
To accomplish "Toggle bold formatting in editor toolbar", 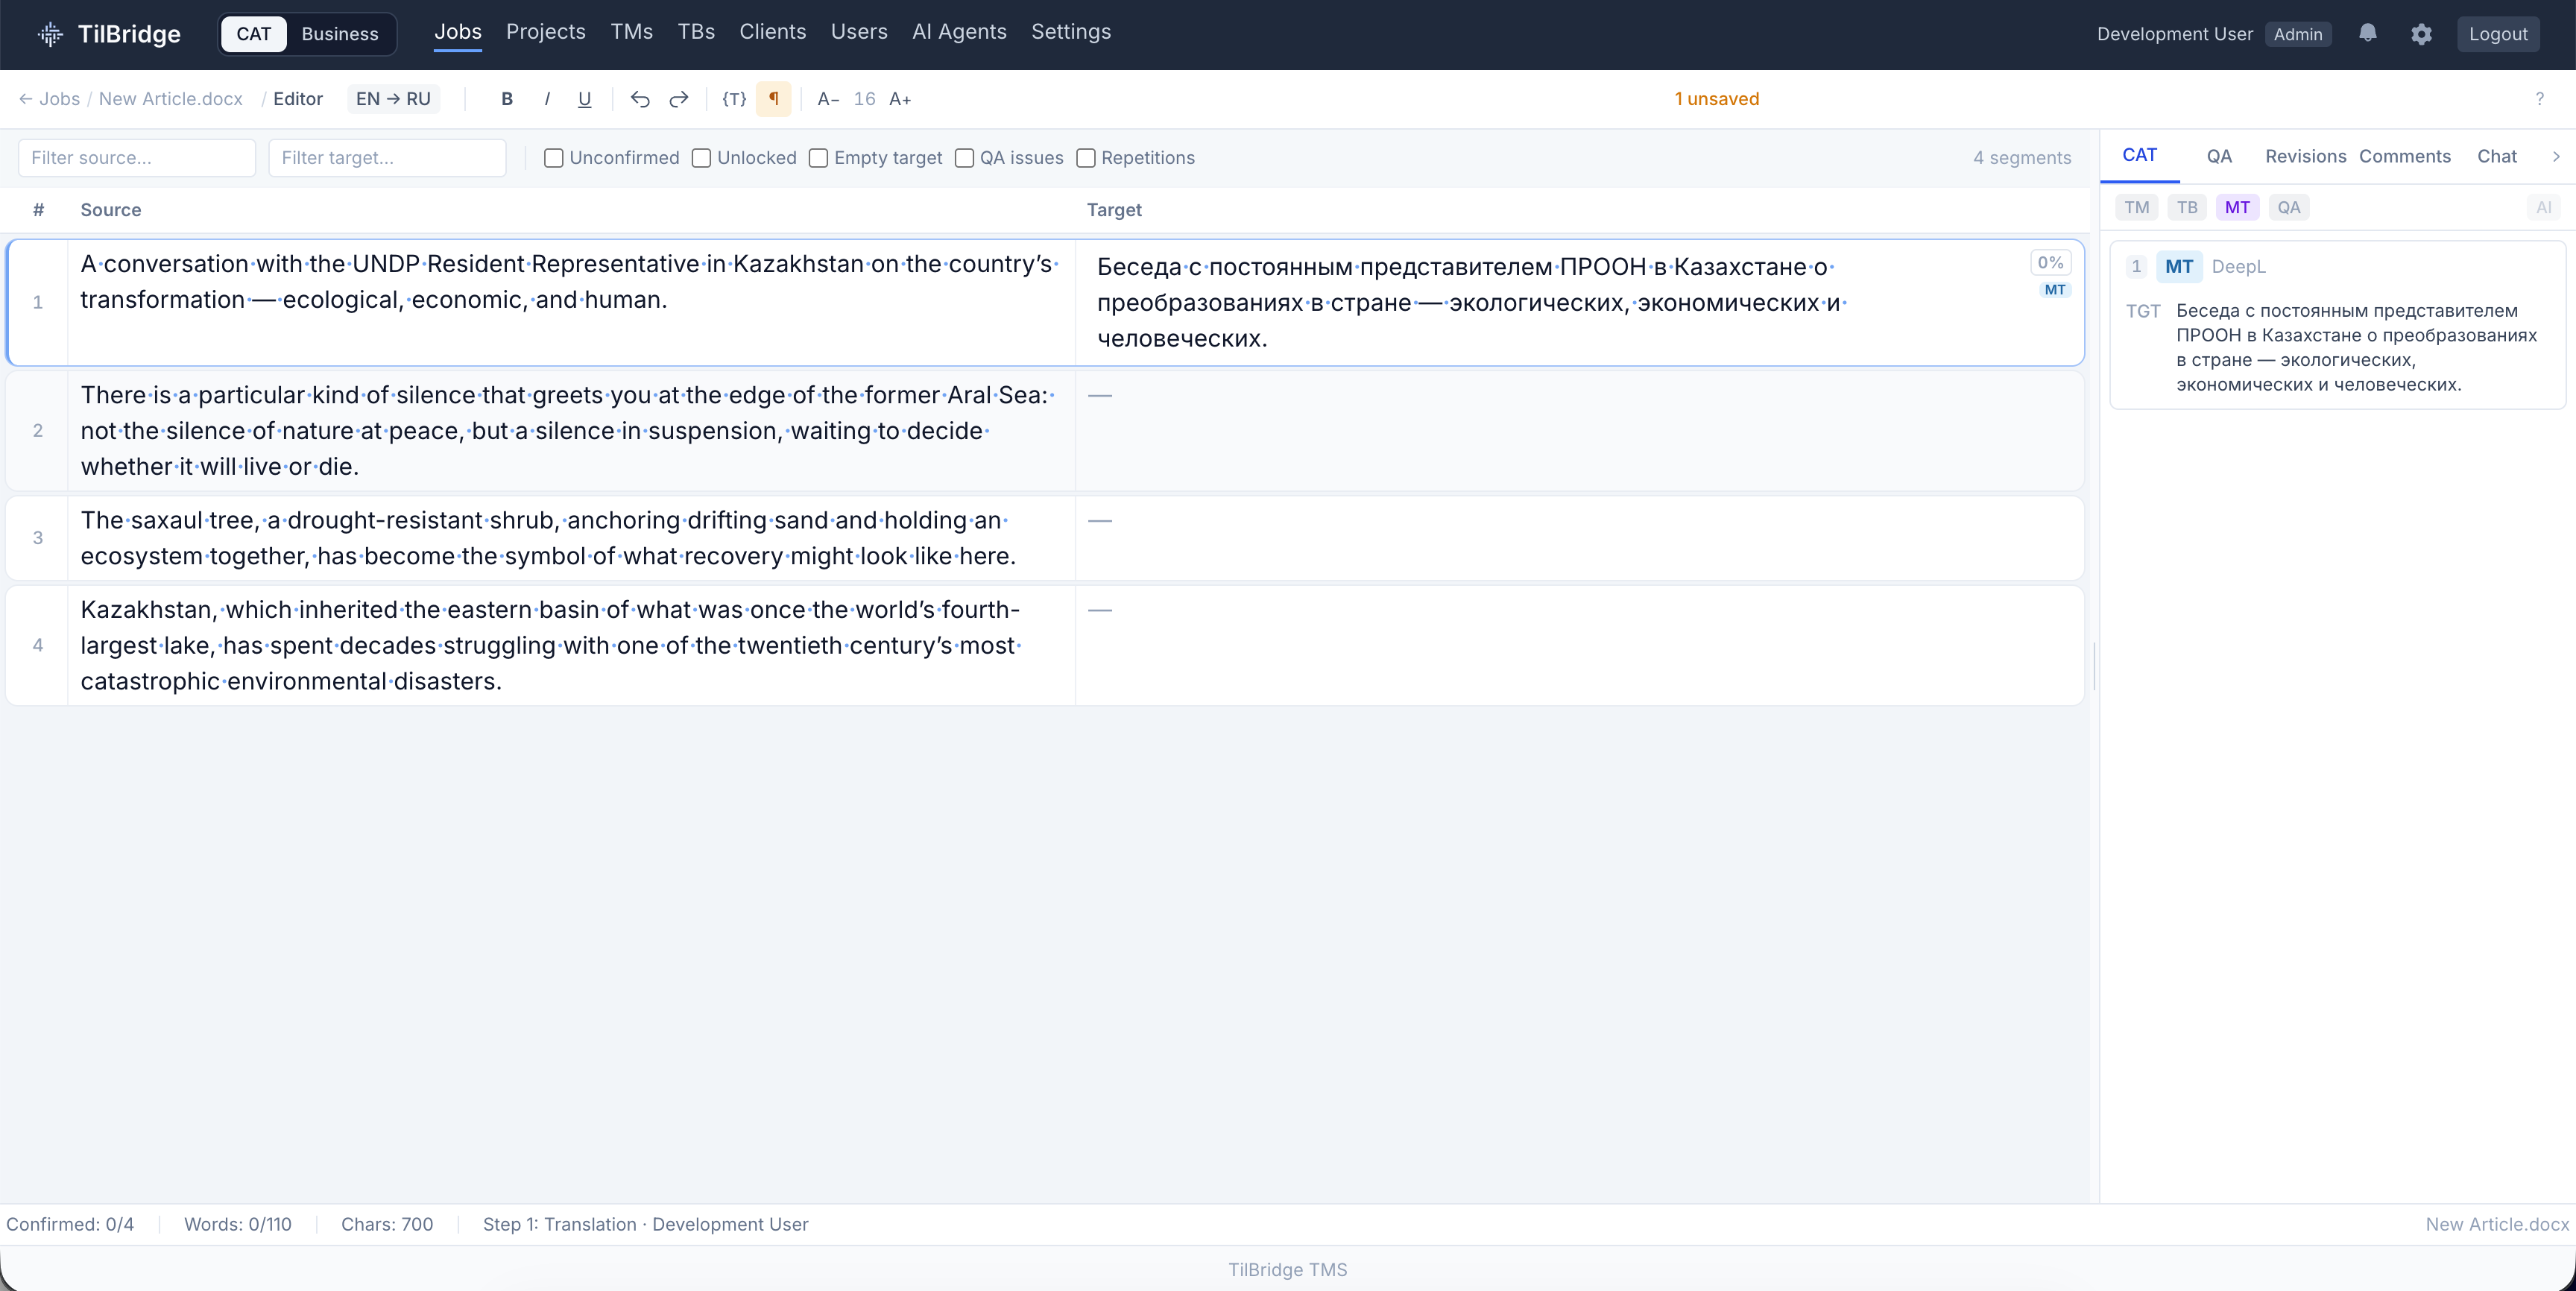I will click(x=507, y=99).
